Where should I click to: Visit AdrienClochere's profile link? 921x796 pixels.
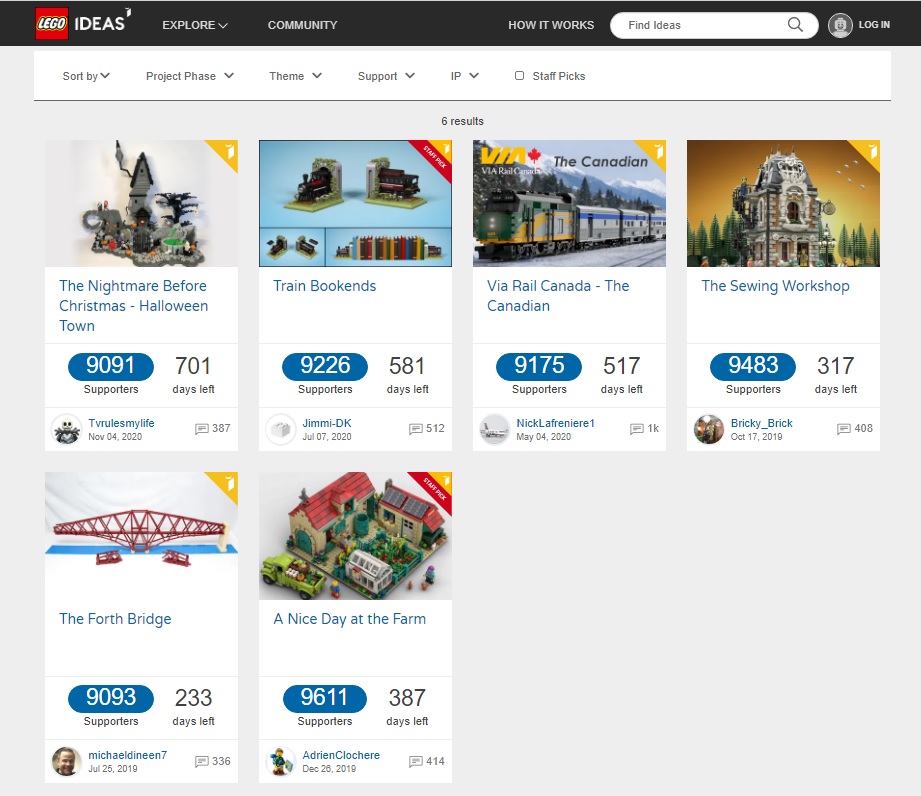(341, 755)
